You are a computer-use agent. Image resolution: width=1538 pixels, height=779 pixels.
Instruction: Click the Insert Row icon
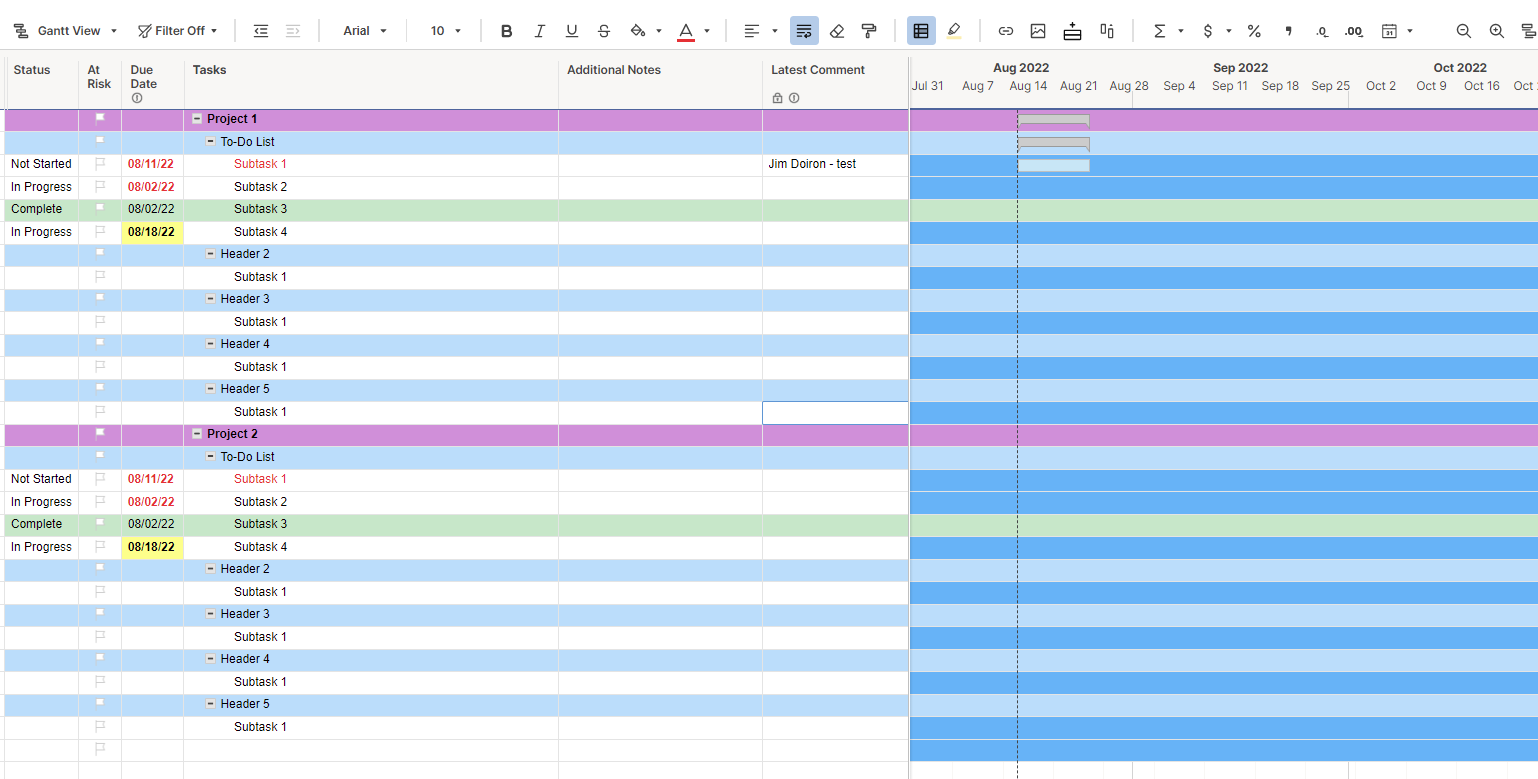pyautogui.click(x=1072, y=31)
